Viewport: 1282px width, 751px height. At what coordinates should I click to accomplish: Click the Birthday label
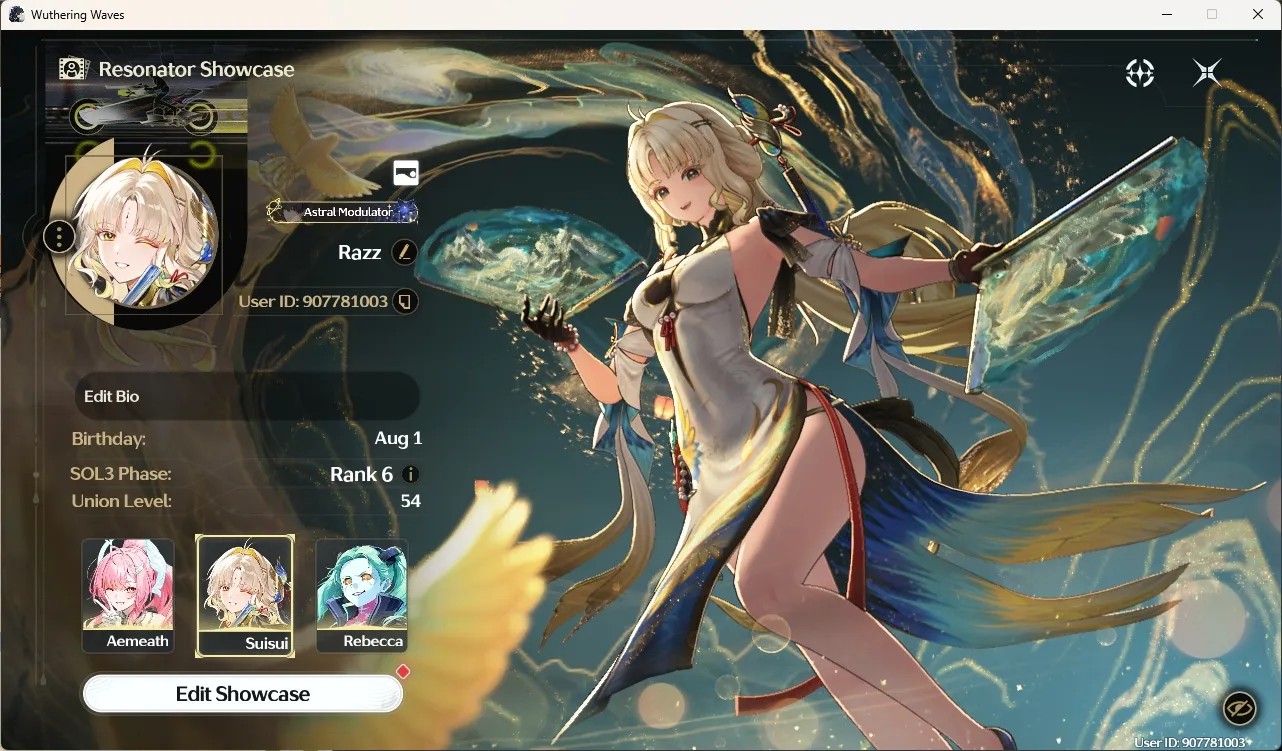(109, 439)
